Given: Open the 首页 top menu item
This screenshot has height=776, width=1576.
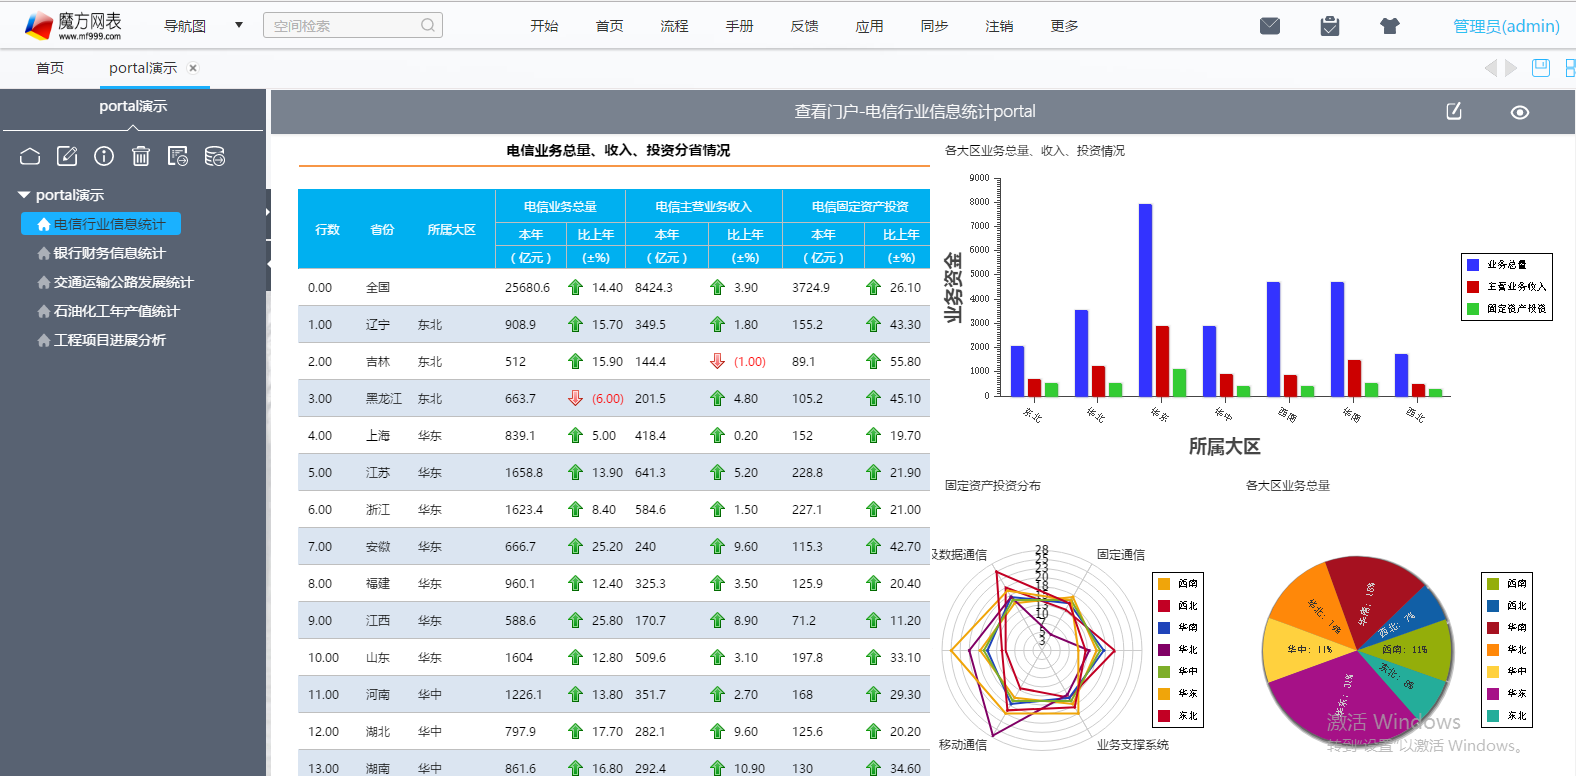Looking at the screenshot, I should tap(609, 26).
